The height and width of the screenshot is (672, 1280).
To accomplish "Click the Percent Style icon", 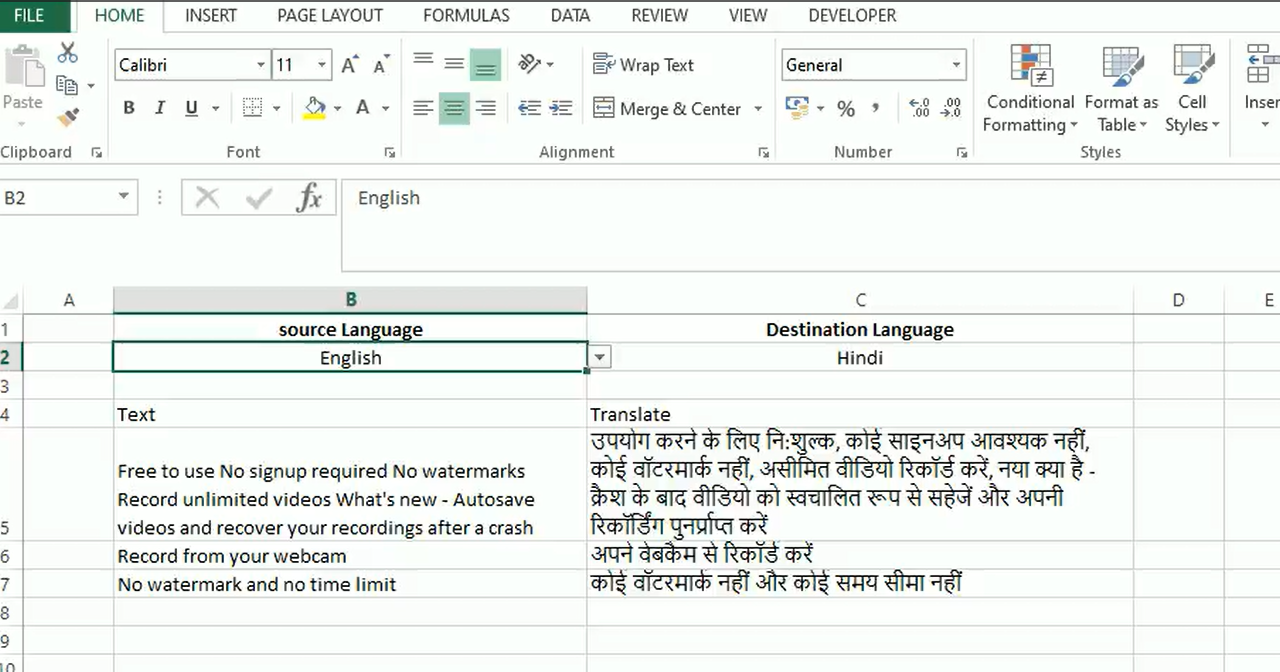I will [x=846, y=109].
